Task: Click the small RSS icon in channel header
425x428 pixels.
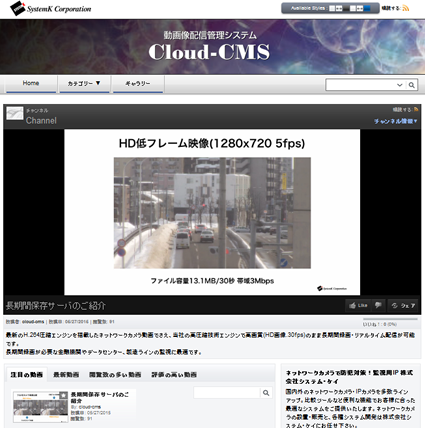Action: point(416,109)
